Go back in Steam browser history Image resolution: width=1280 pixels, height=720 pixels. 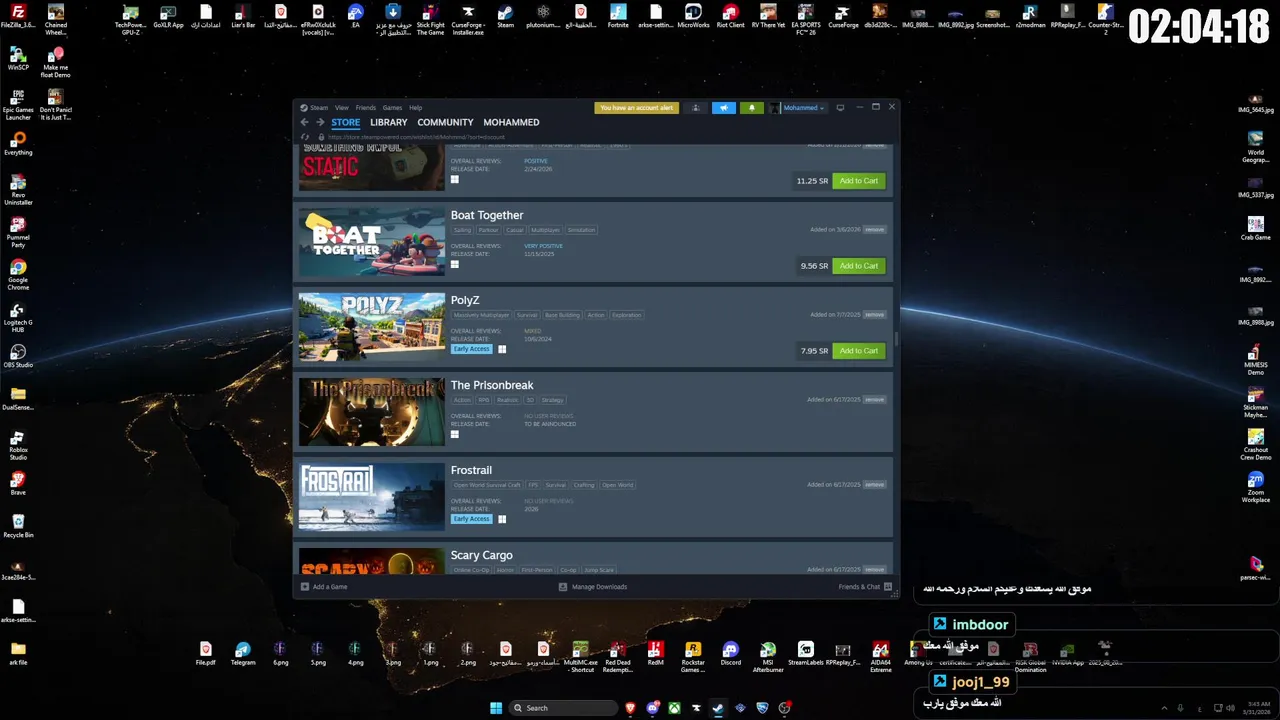[305, 122]
